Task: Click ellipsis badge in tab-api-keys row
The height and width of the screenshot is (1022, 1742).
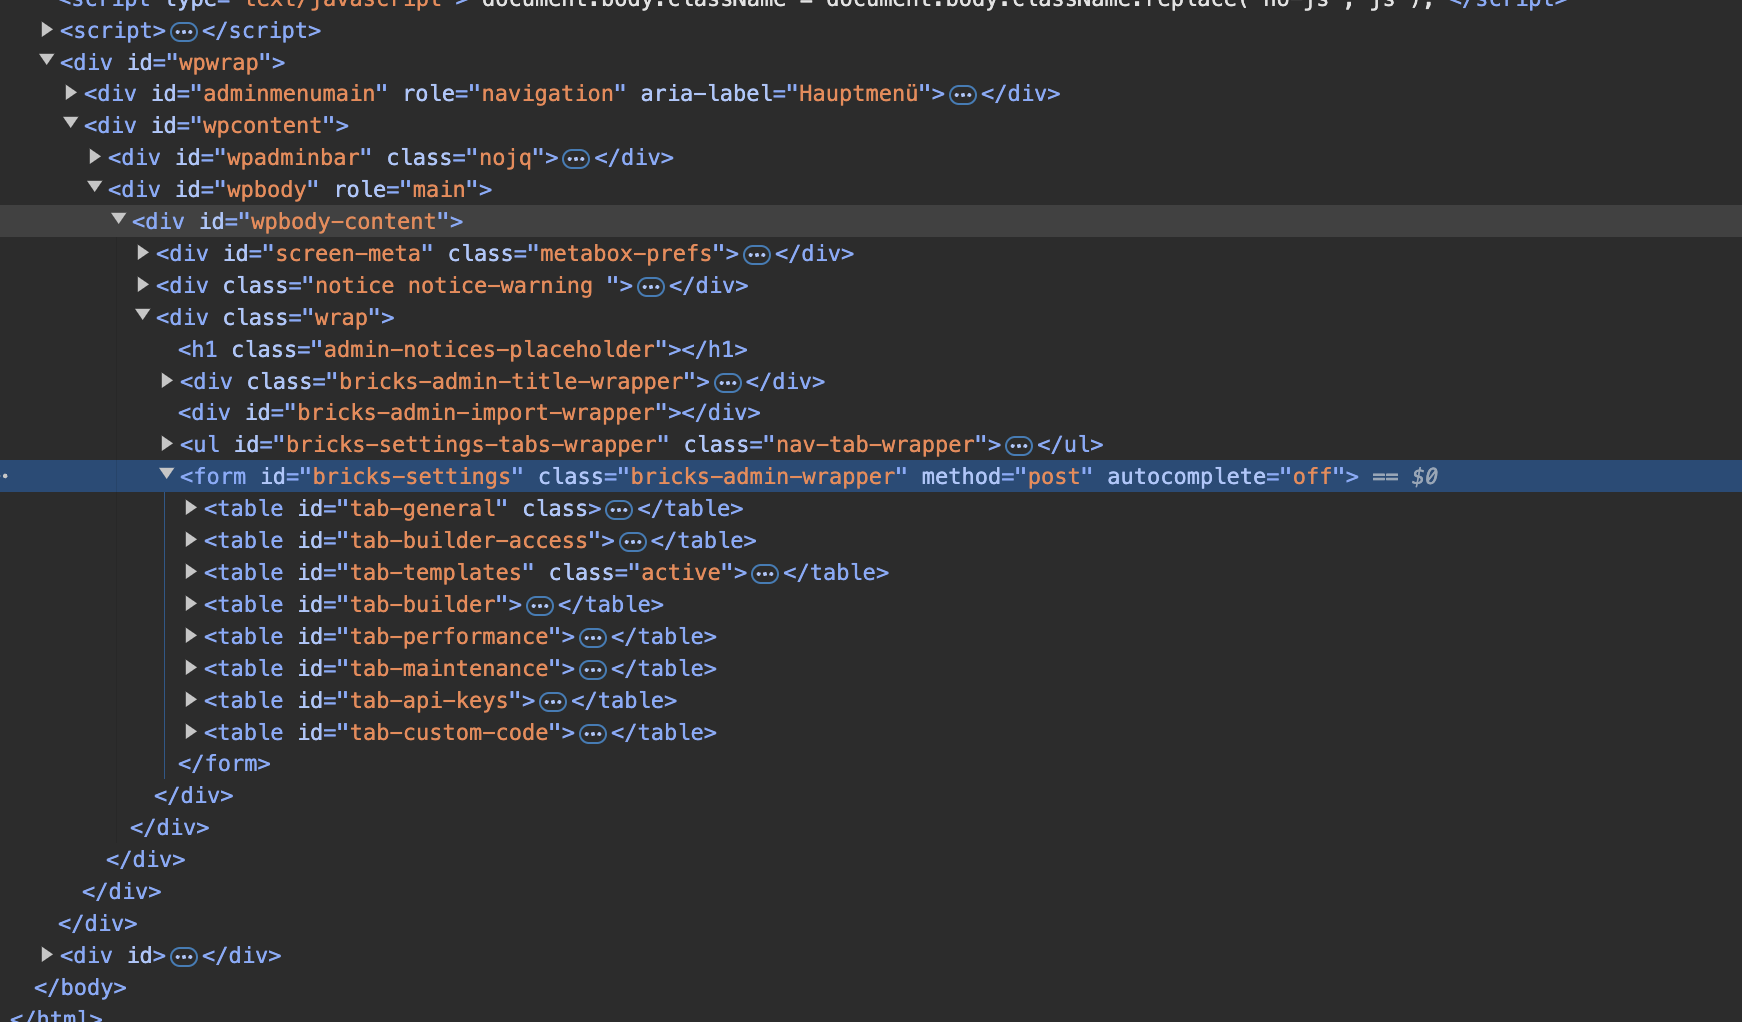Action: [x=553, y=702]
